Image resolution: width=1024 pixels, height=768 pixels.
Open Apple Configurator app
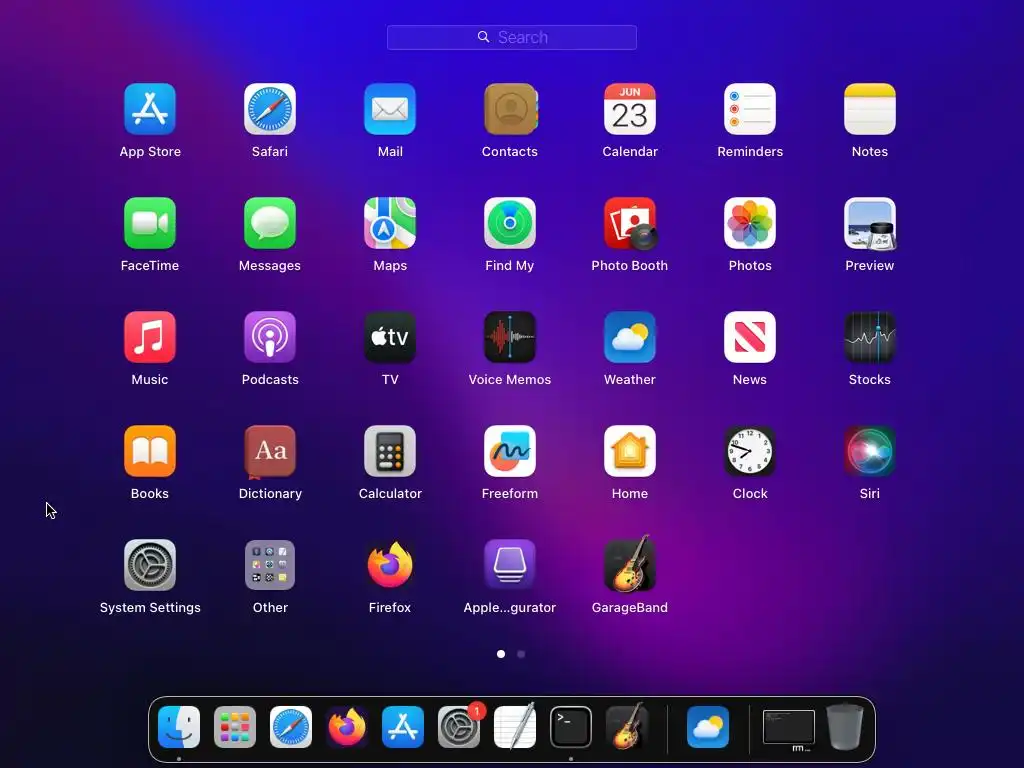510,565
